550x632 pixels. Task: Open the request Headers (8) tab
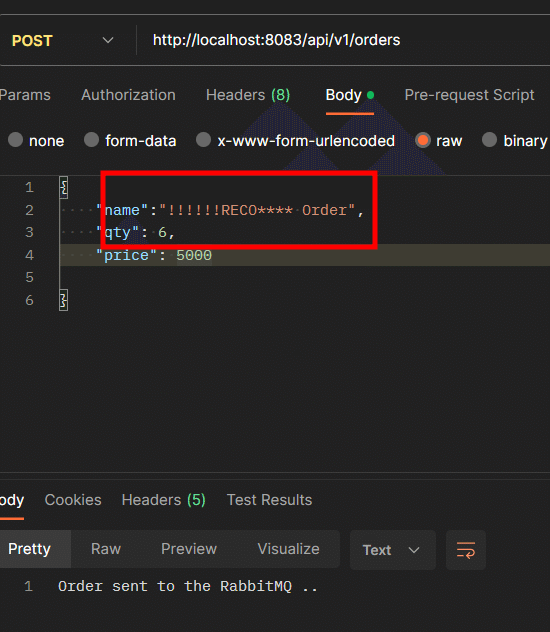click(248, 95)
